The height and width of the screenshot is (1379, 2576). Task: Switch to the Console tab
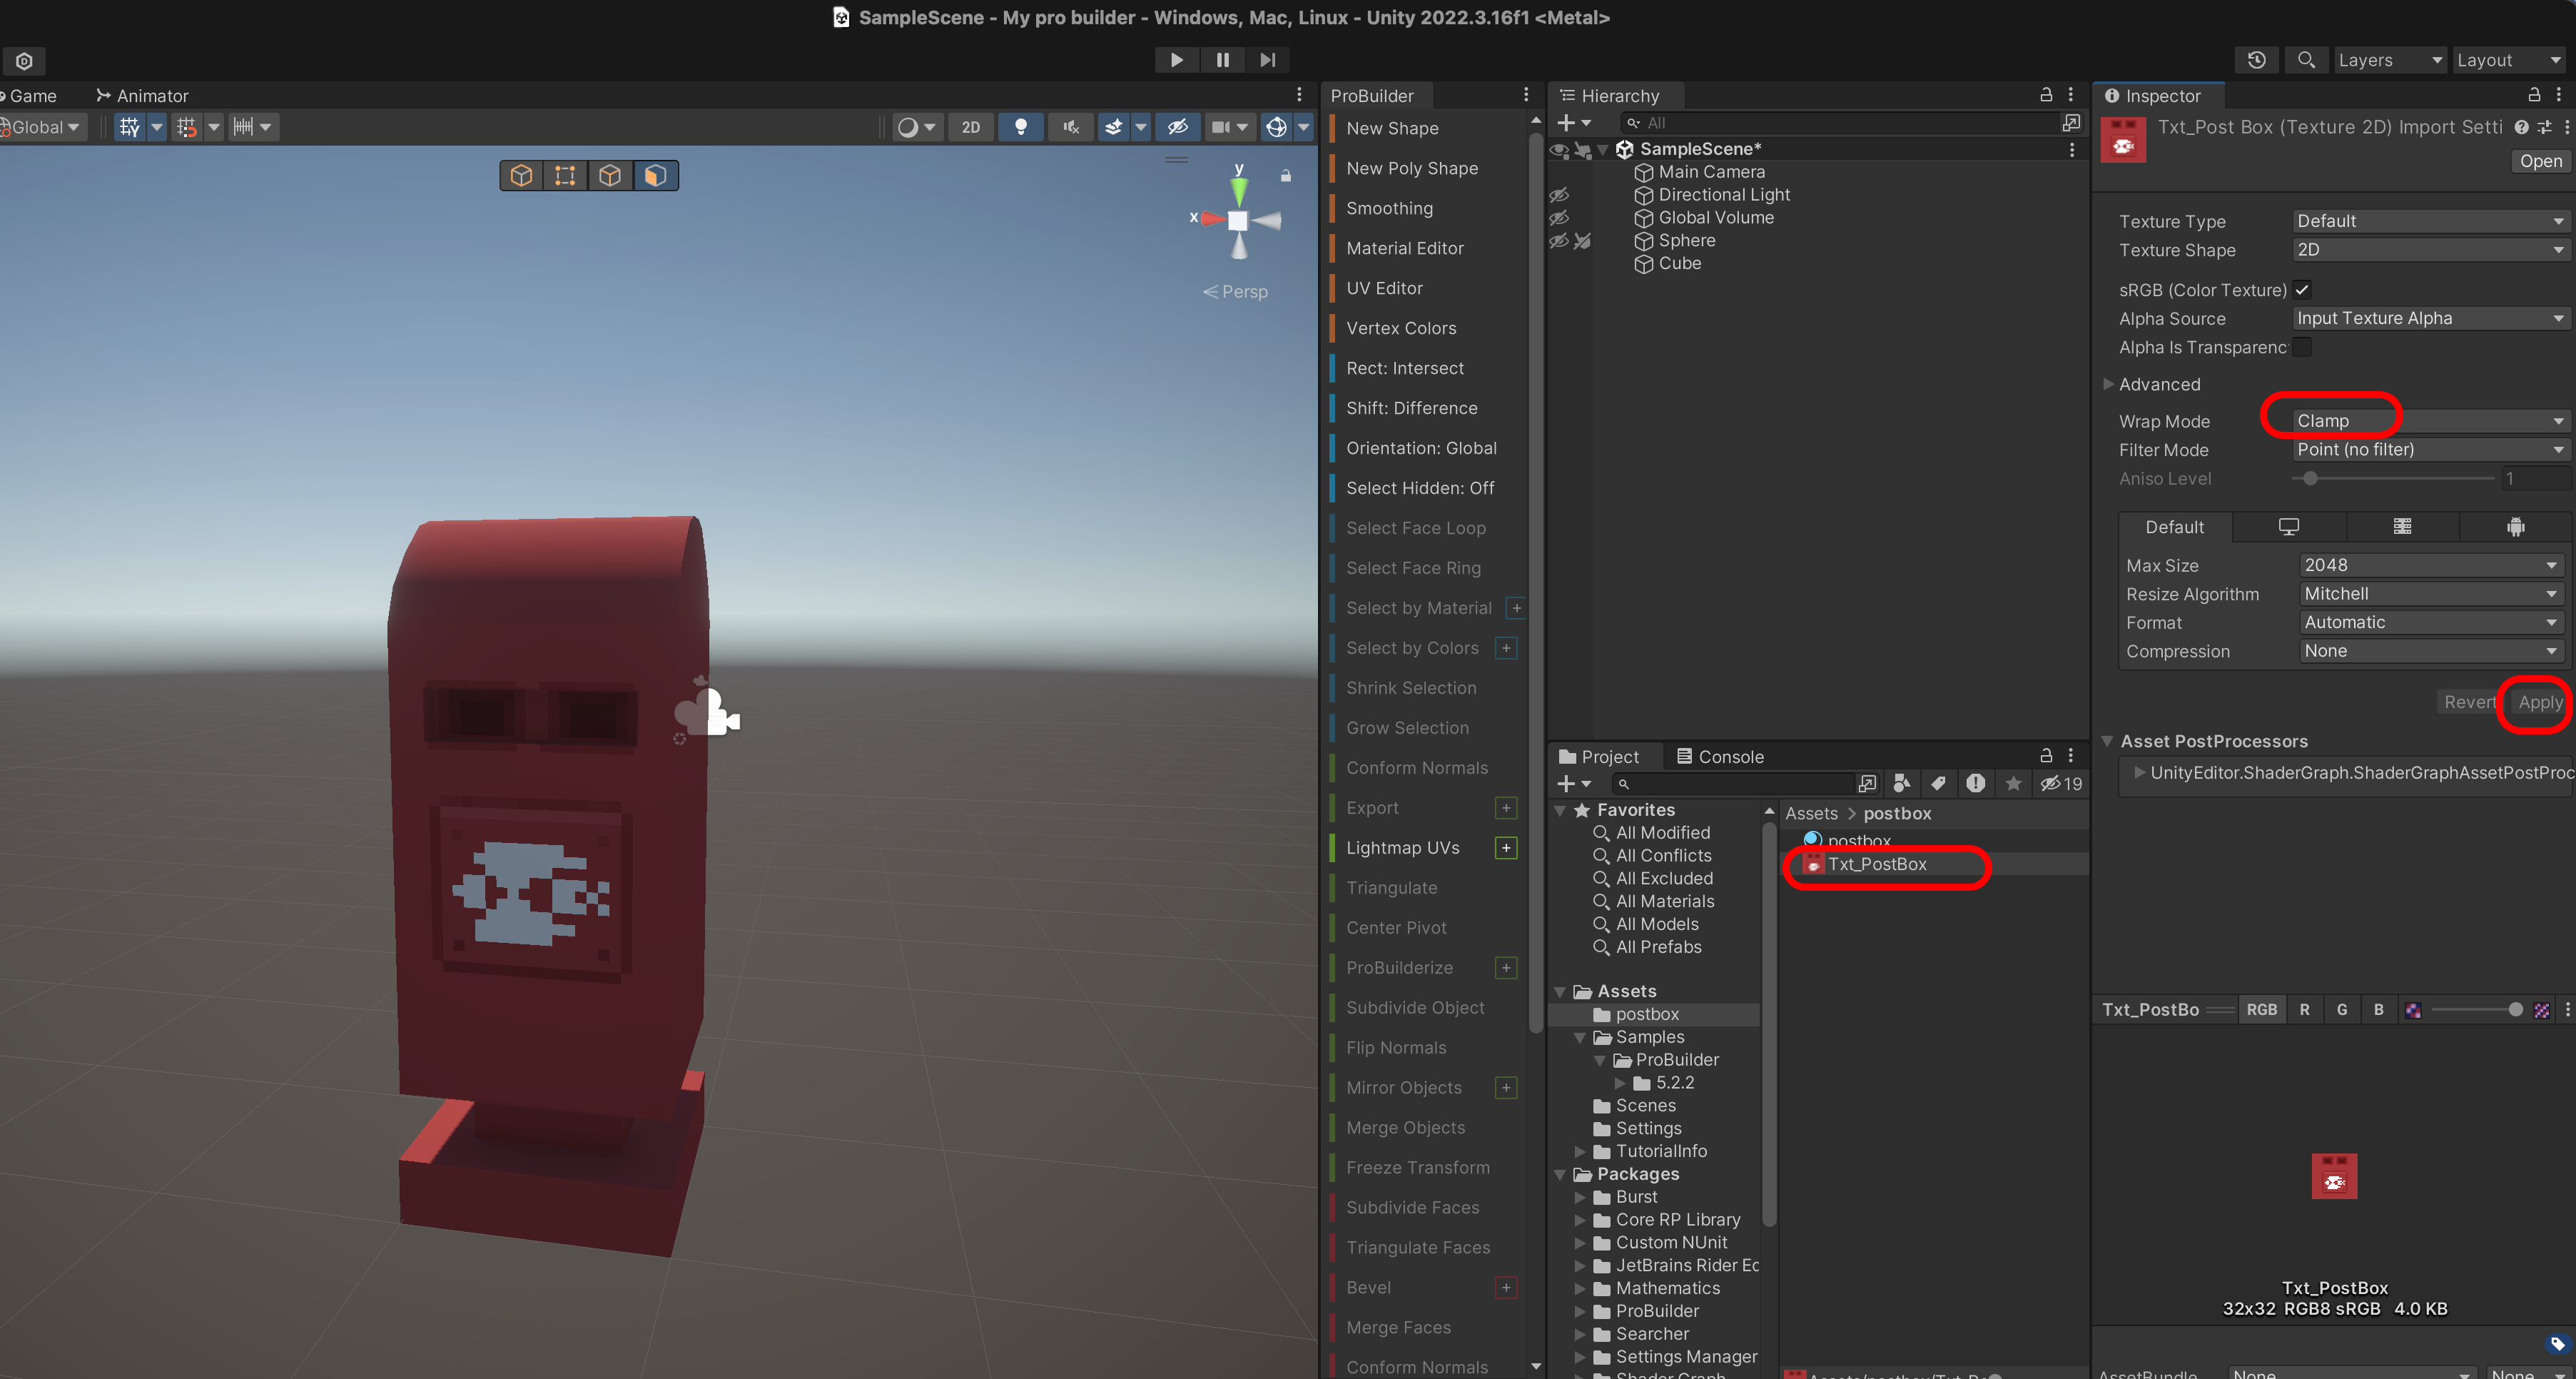(x=1720, y=757)
